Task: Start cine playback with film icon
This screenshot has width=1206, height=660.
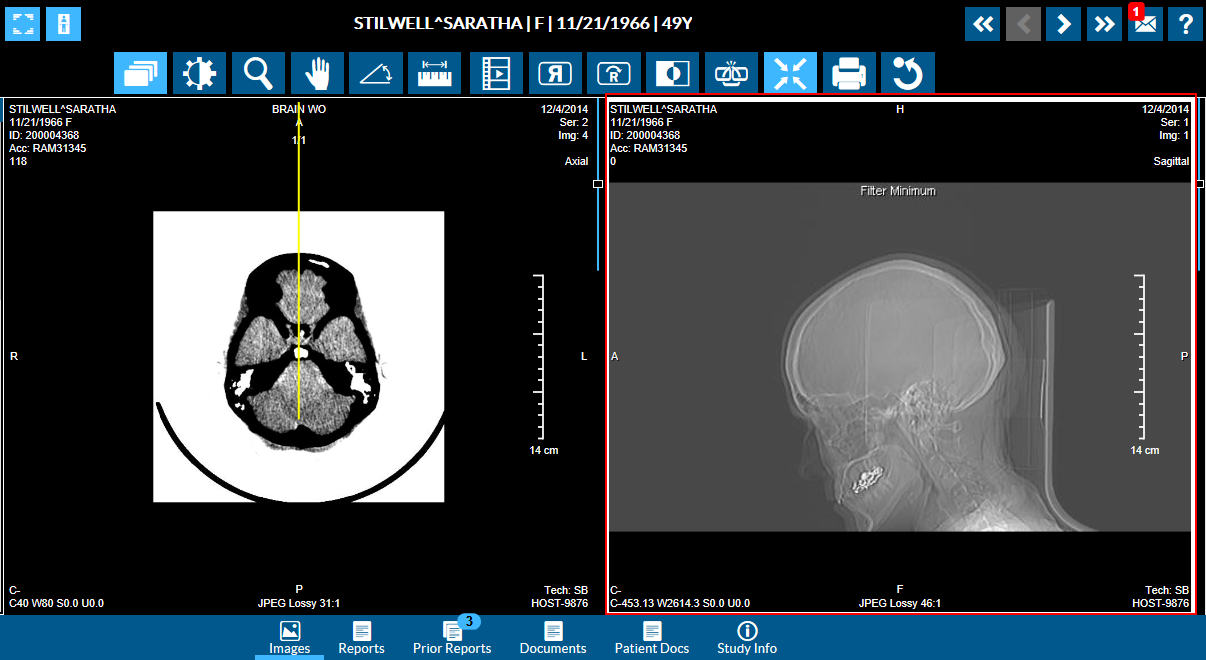Action: (496, 73)
